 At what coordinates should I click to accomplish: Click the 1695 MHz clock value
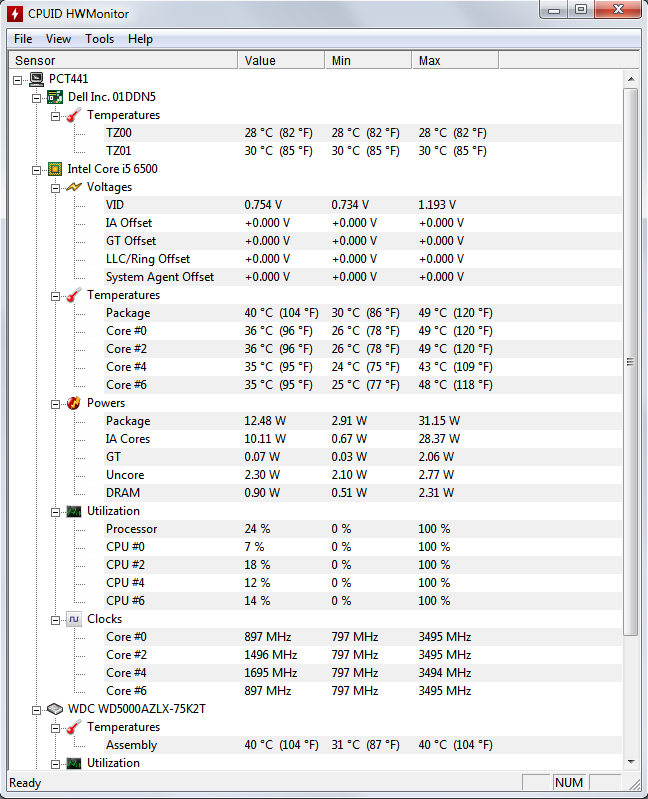(271, 673)
